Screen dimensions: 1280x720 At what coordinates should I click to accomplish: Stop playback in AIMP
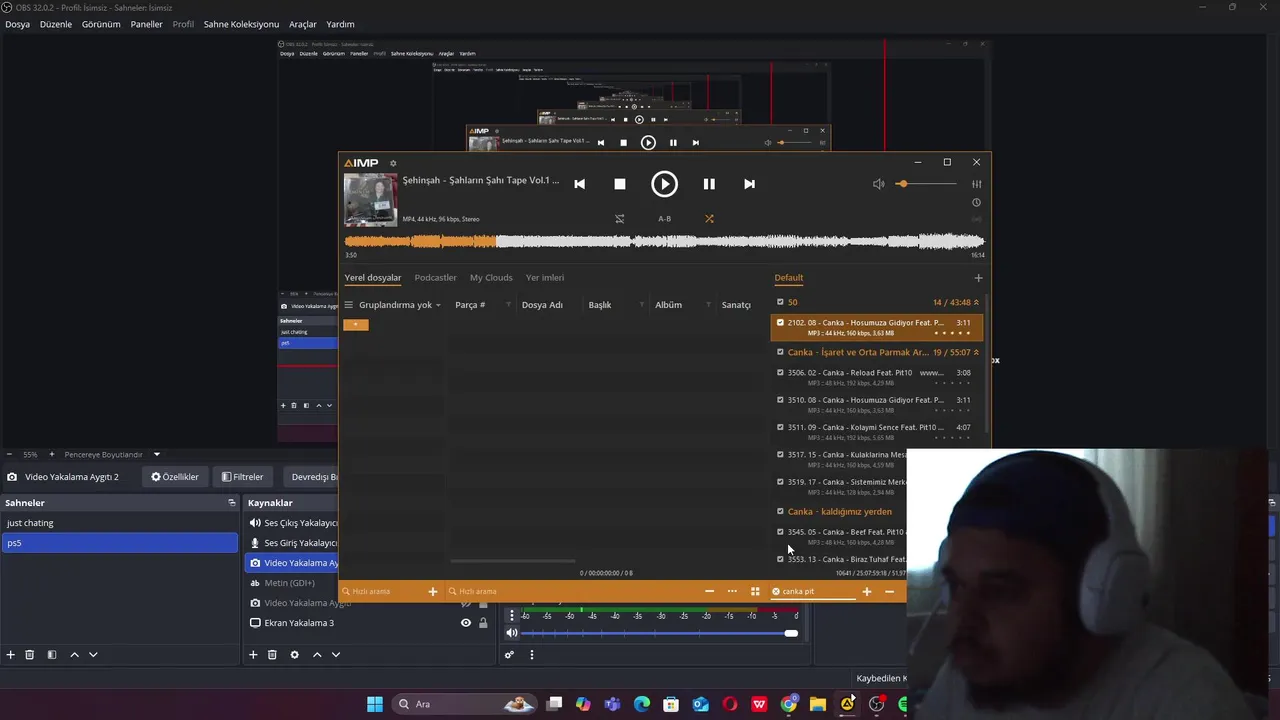point(620,184)
